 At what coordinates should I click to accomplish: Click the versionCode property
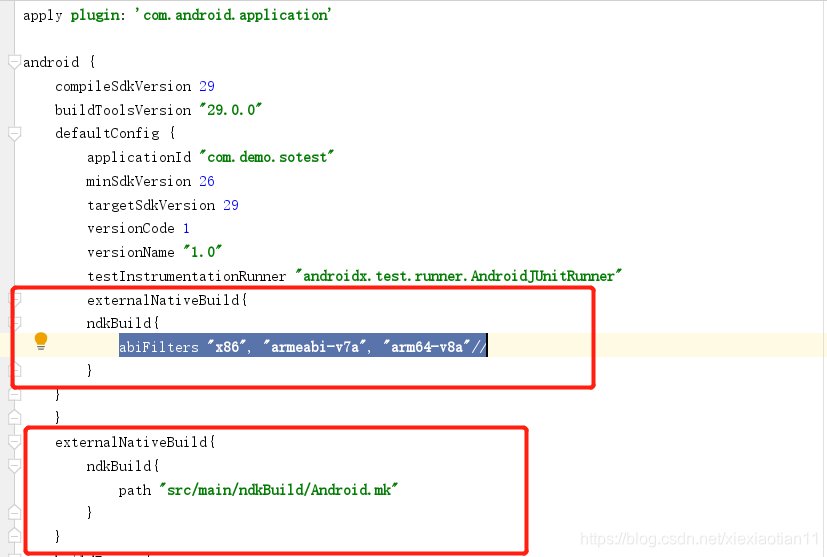pos(130,228)
